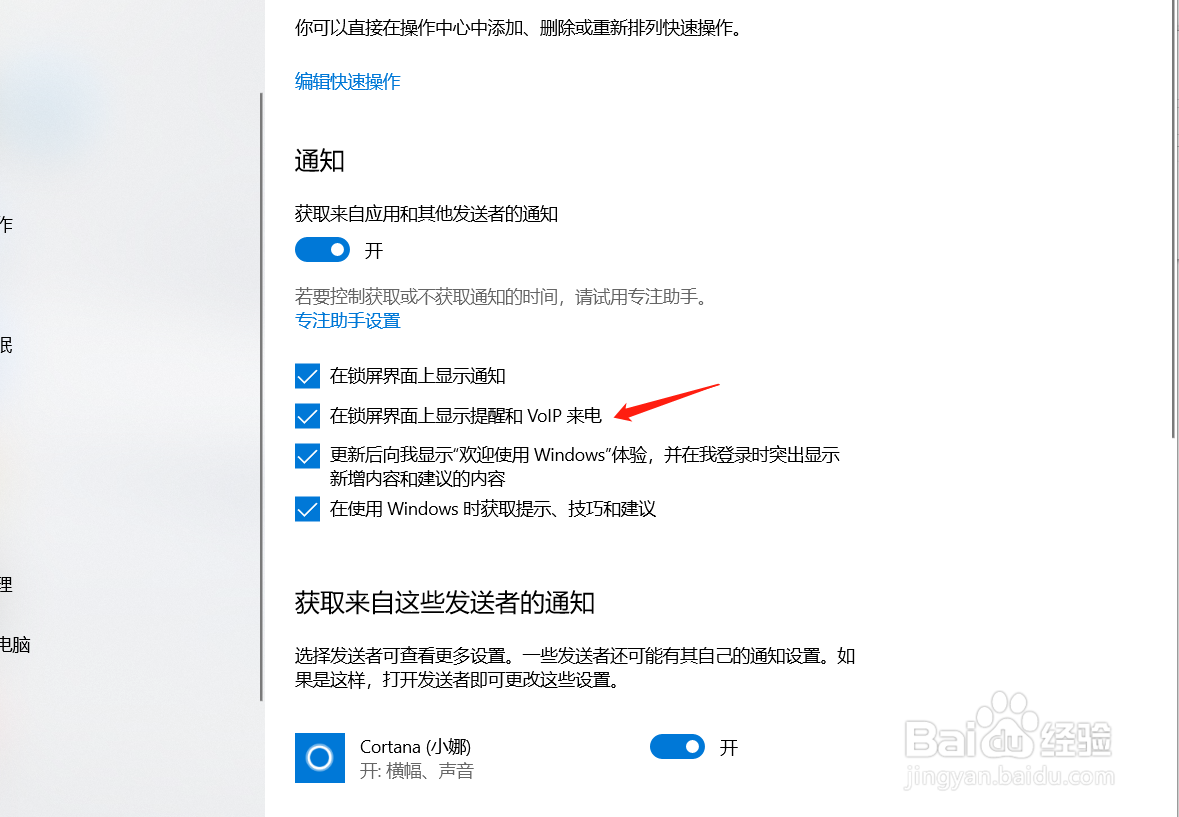Select the sidebar item ending in 理
The image size is (1179, 817).
coord(6,585)
